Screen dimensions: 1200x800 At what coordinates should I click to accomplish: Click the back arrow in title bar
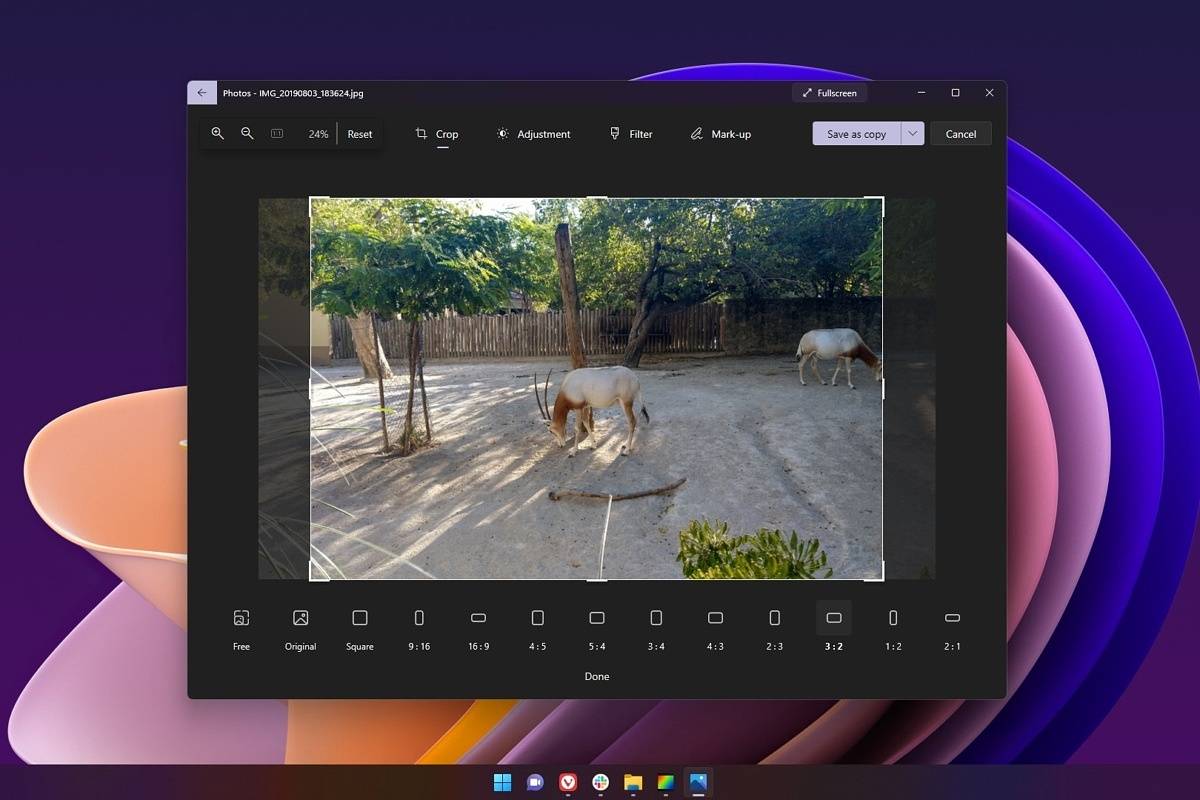click(202, 93)
